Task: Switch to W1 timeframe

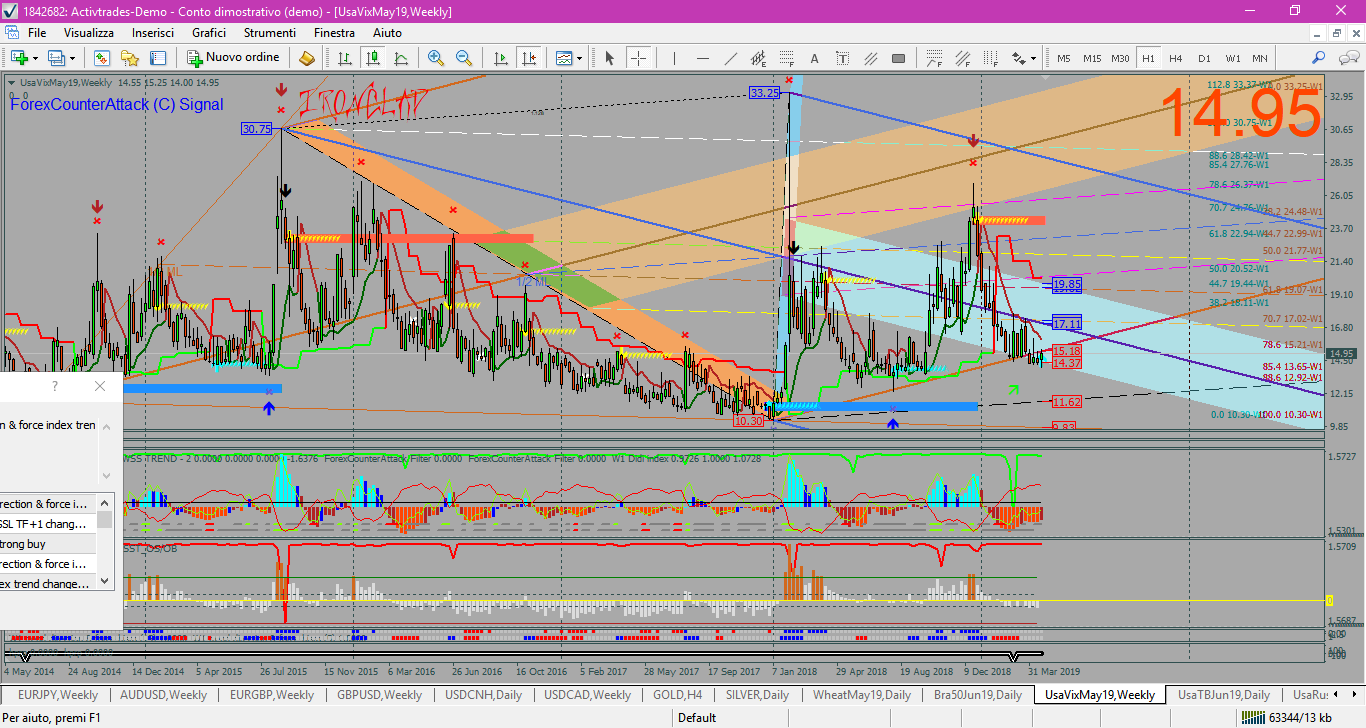Action: pos(1233,58)
